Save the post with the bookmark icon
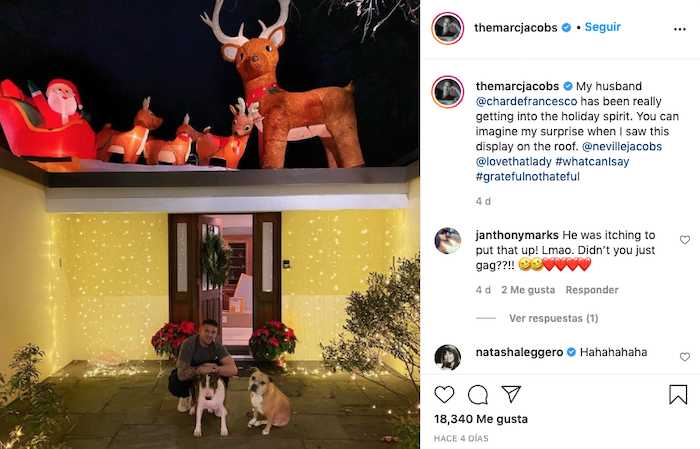Screen dimensions: 700x449 click(678, 395)
